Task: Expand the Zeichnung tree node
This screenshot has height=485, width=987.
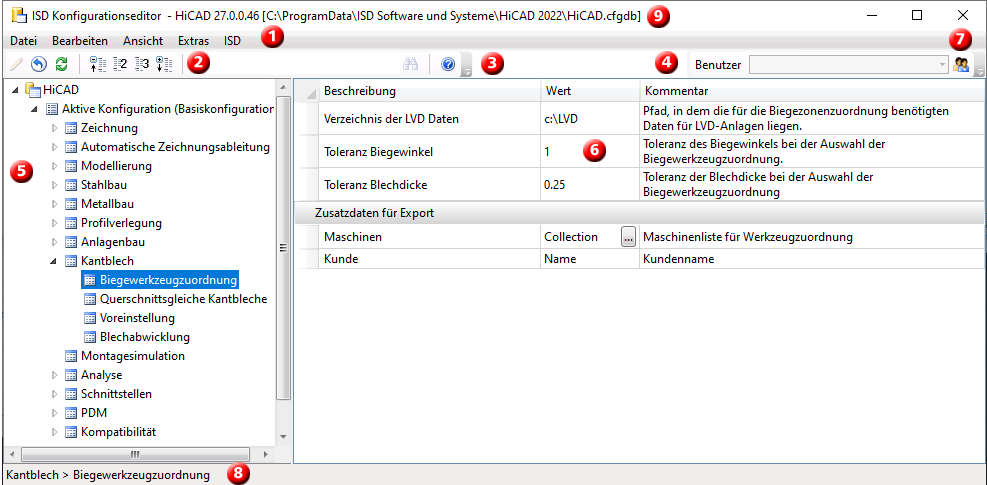Action: [x=54, y=128]
